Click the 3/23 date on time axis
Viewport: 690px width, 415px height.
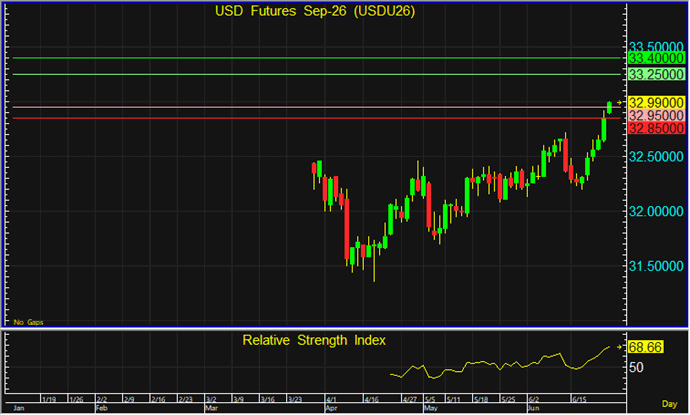pyautogui.click(x=295, y=400)
